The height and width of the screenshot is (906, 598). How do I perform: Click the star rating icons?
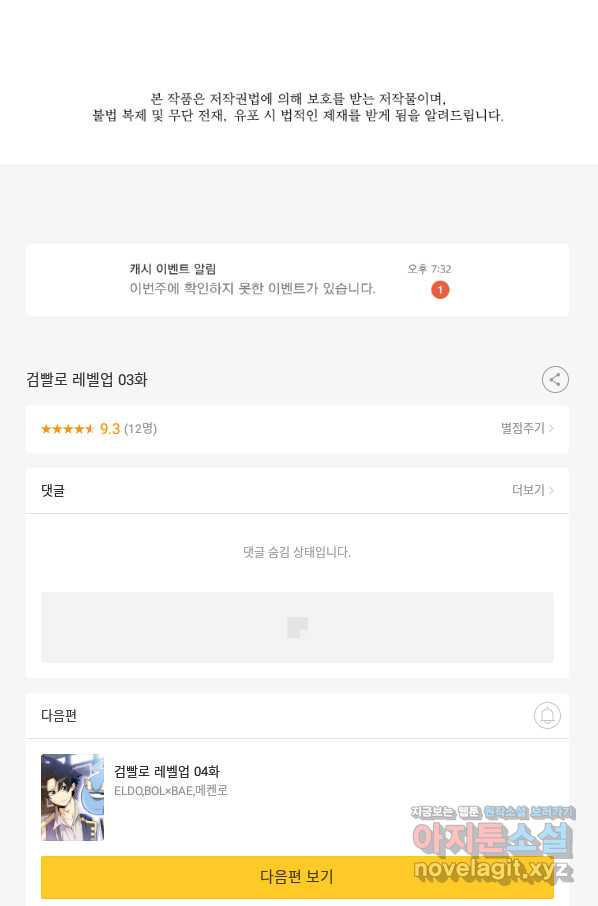click(x=68, y=429)
